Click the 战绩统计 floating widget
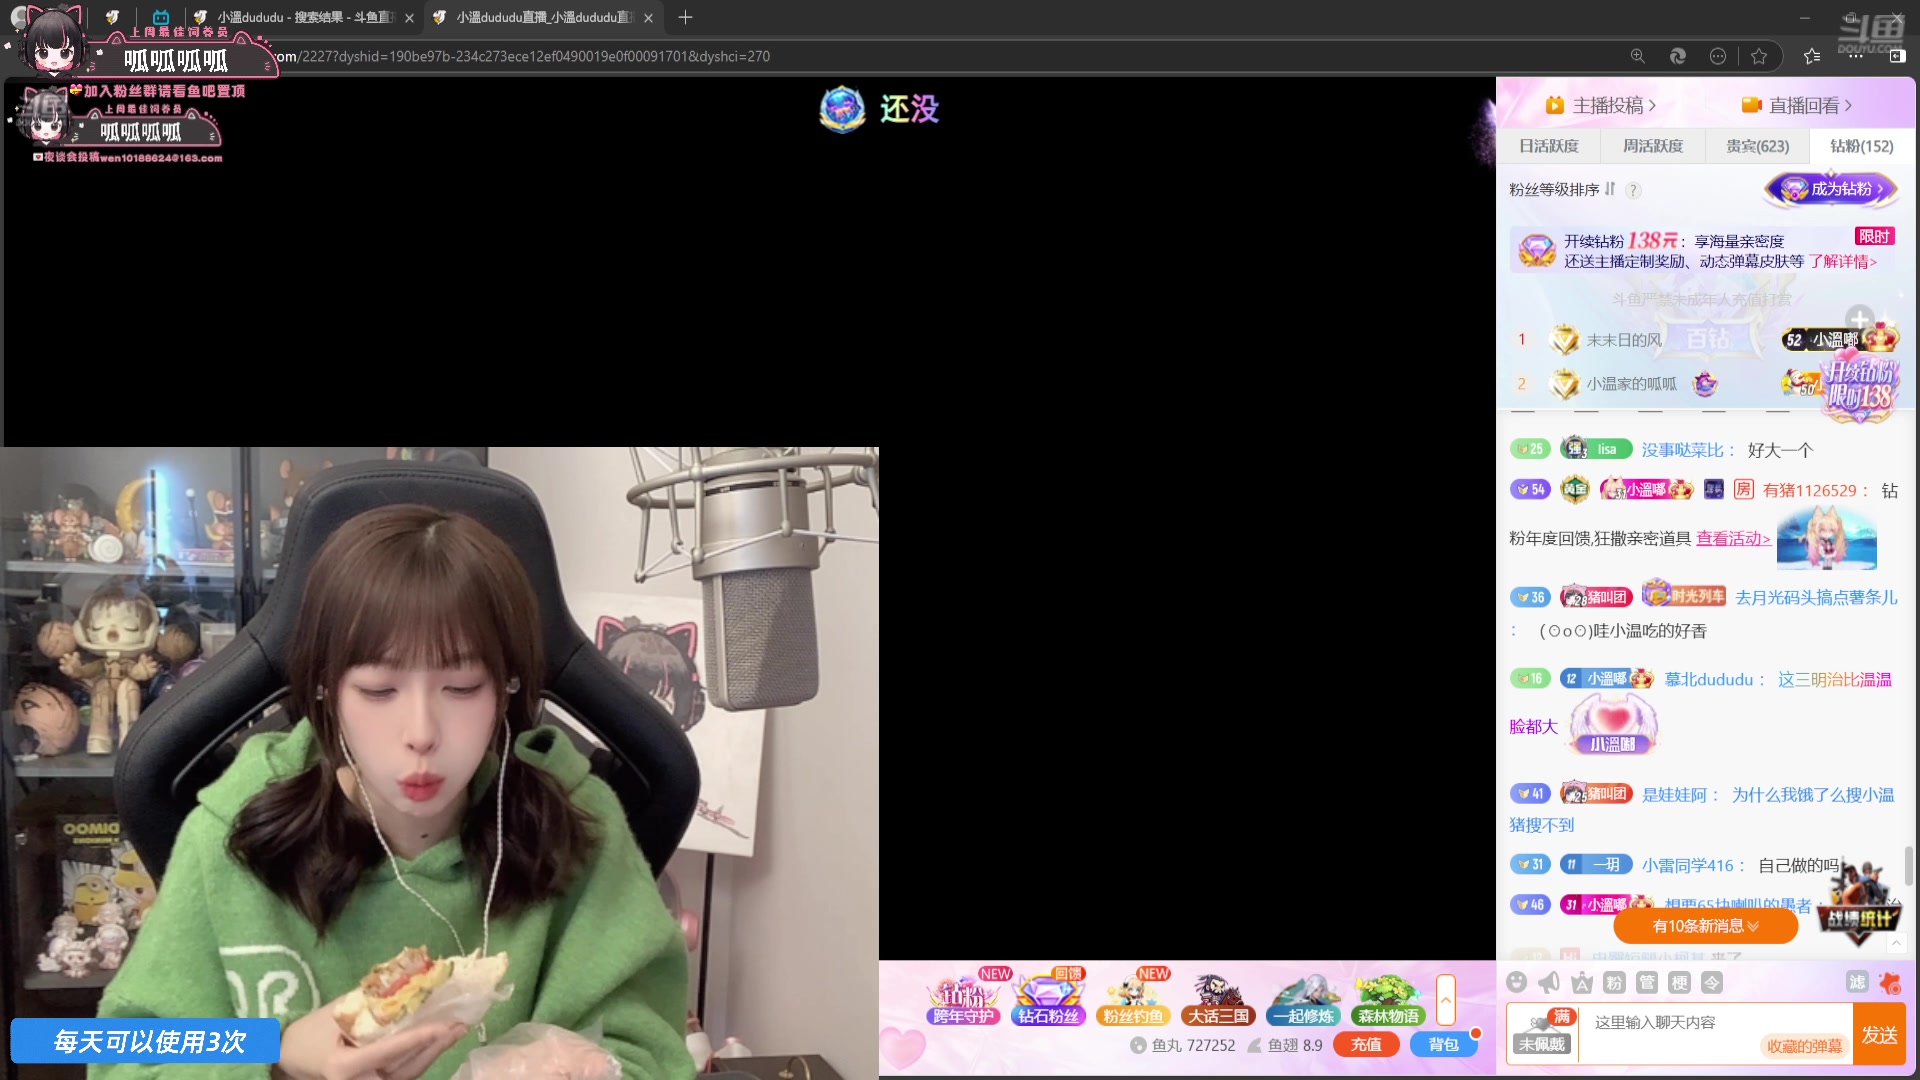Image resolution: width=1920 pixels, height=1080 pixels. pos(1860,905)
